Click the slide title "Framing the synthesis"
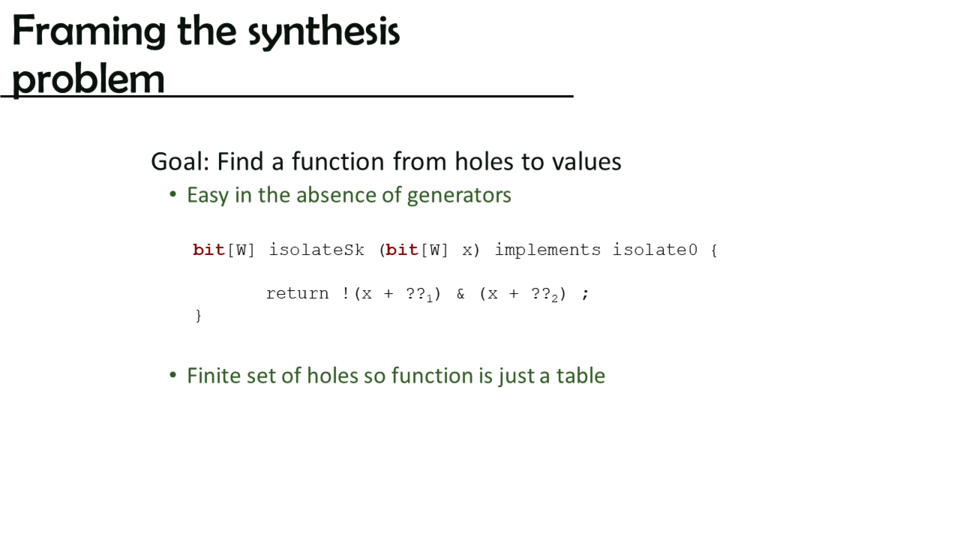 [x=205, y=32]
